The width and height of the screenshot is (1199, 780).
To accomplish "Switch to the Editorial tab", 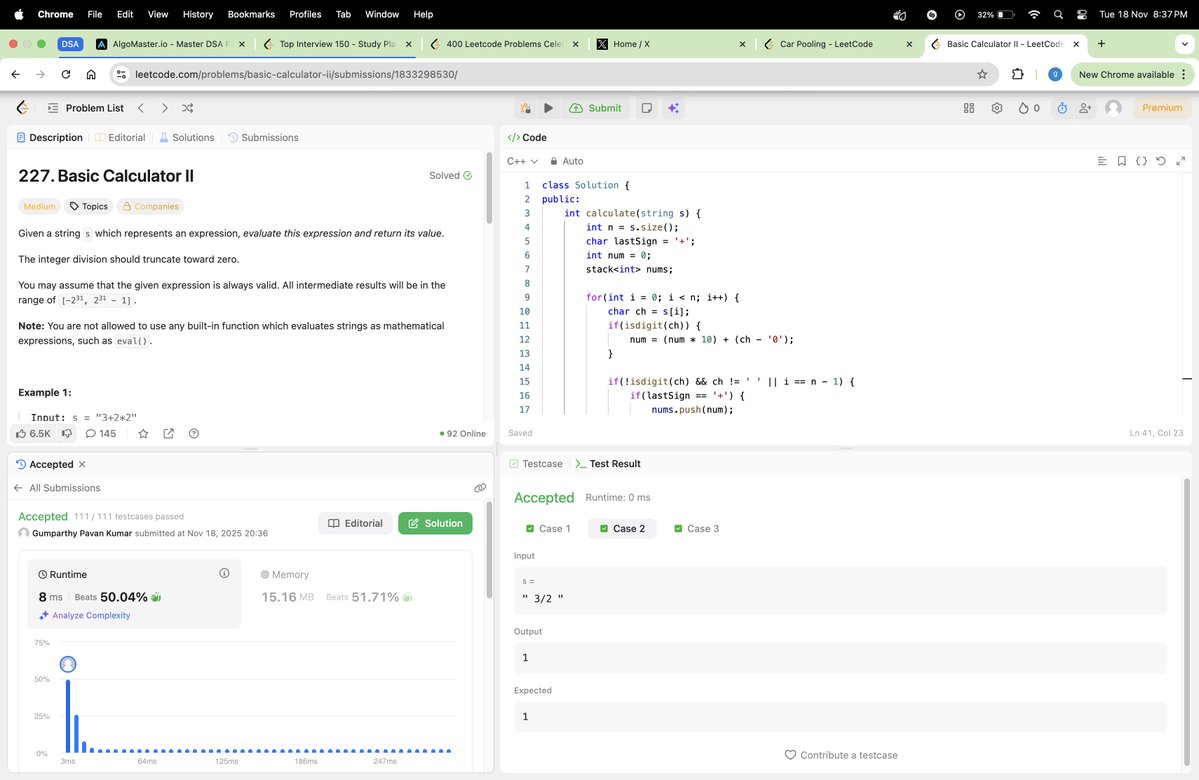I will 120,138.
